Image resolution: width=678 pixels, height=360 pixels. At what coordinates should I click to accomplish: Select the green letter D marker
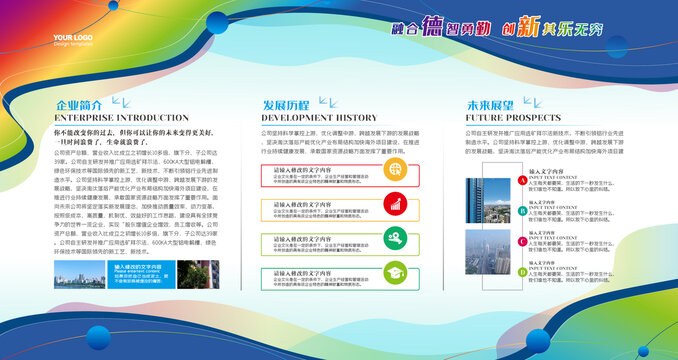(522, 272)
